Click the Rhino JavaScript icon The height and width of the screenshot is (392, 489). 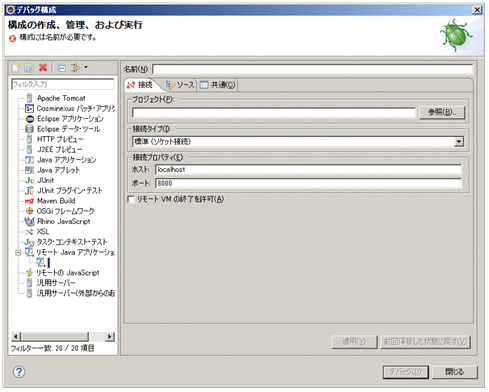(29, 221)
